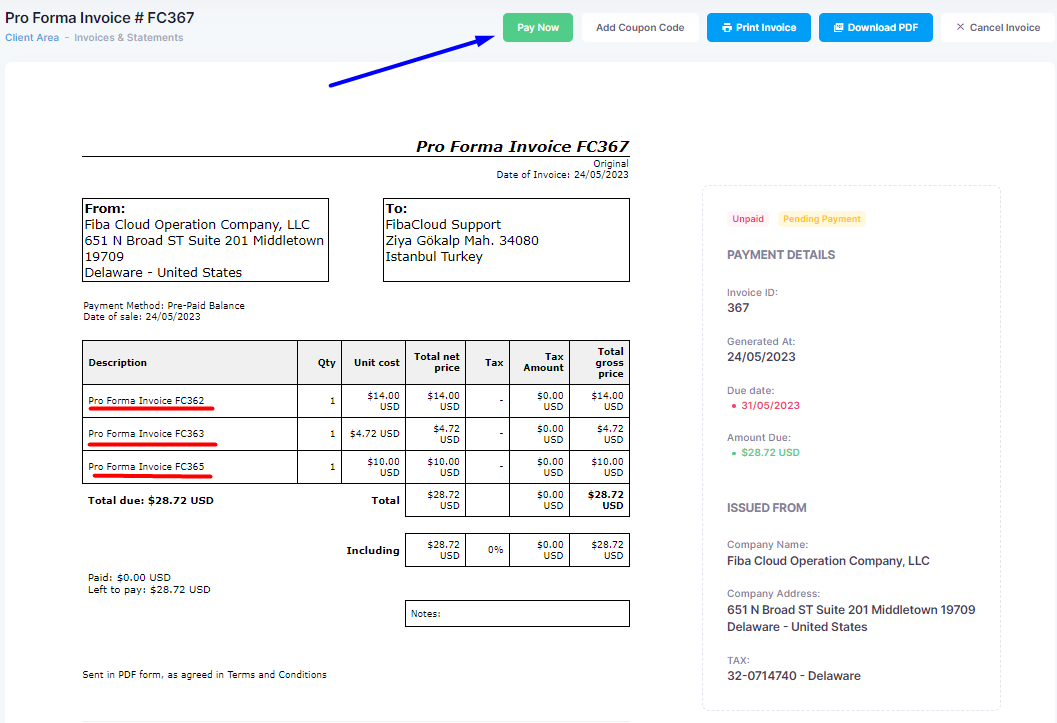The width and height of the screenshot is (1057, 723).
Task: Cancel the invoice with Cancel Invoice button
Action: [x=998, y=28]
